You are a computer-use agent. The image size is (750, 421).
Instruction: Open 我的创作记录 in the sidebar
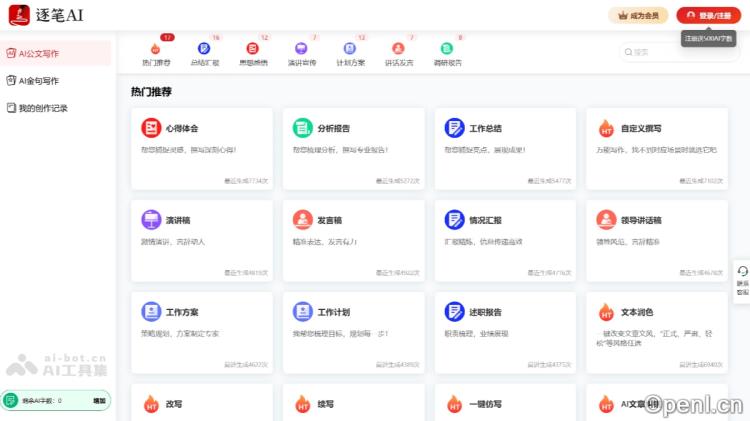[55, 108]
